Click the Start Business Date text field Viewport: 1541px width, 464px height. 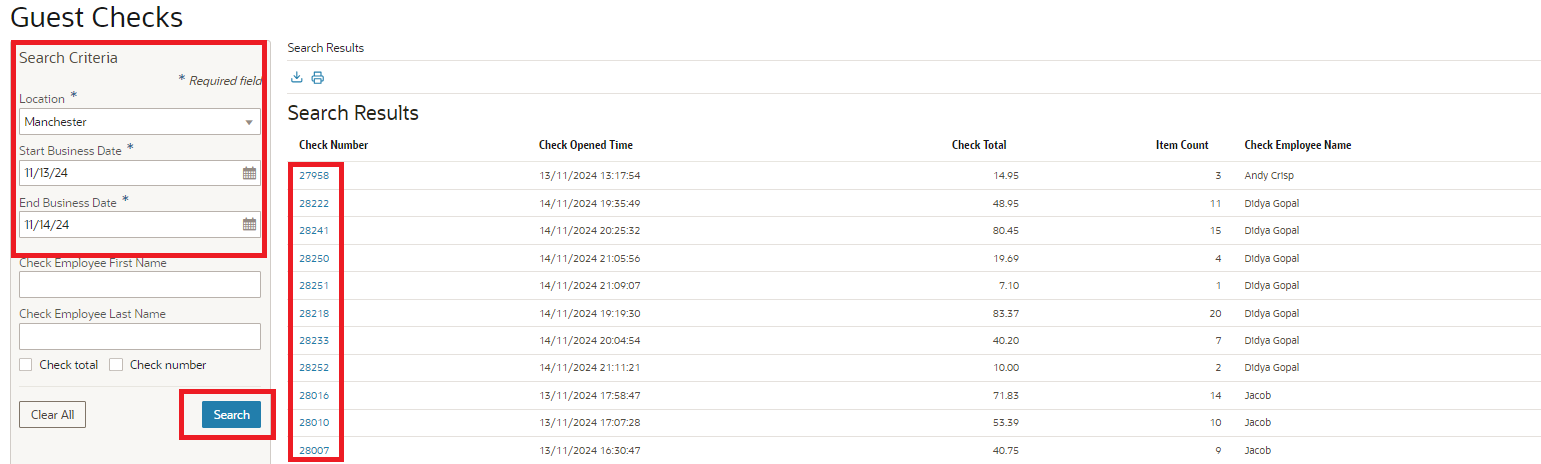130,173
